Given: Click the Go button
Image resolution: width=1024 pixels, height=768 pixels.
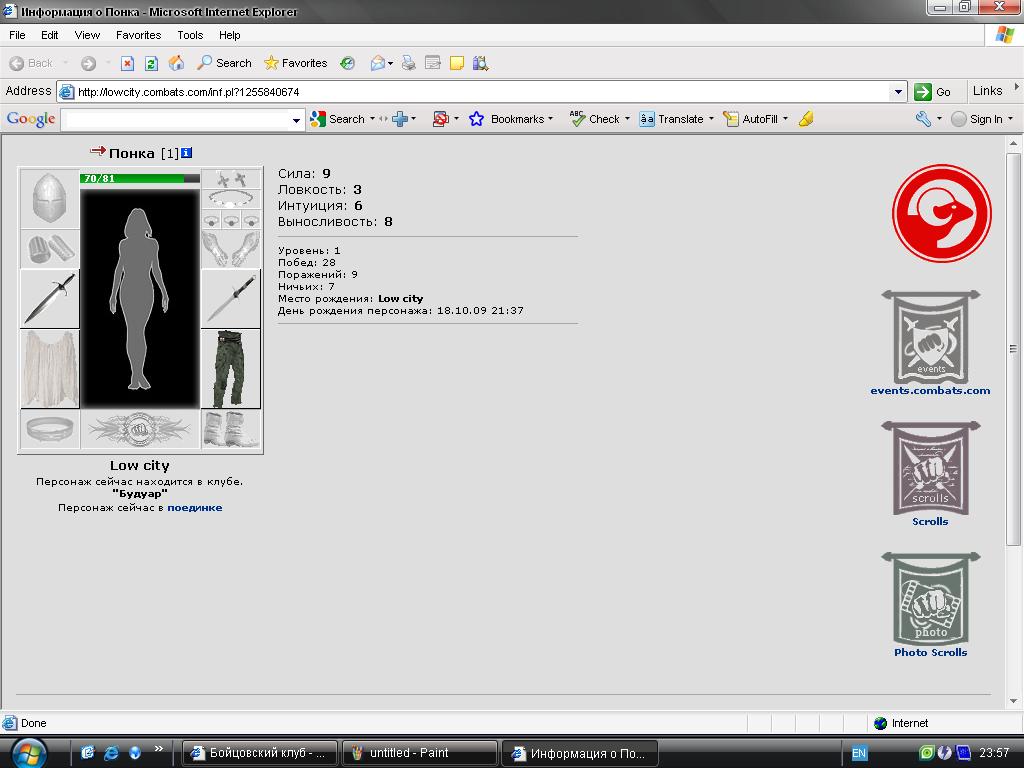Looking at the screenshot, I should click(933, 92).
